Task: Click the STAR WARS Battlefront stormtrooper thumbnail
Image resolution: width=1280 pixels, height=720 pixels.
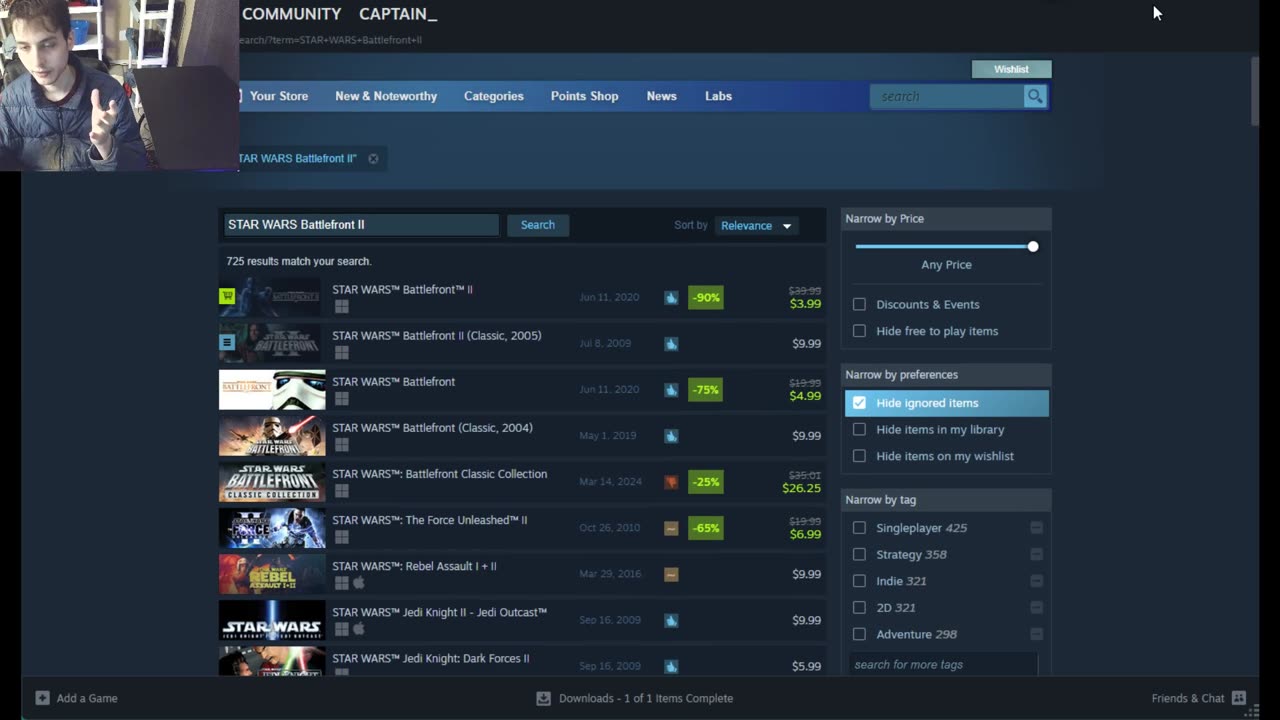Action: [272, 390]
